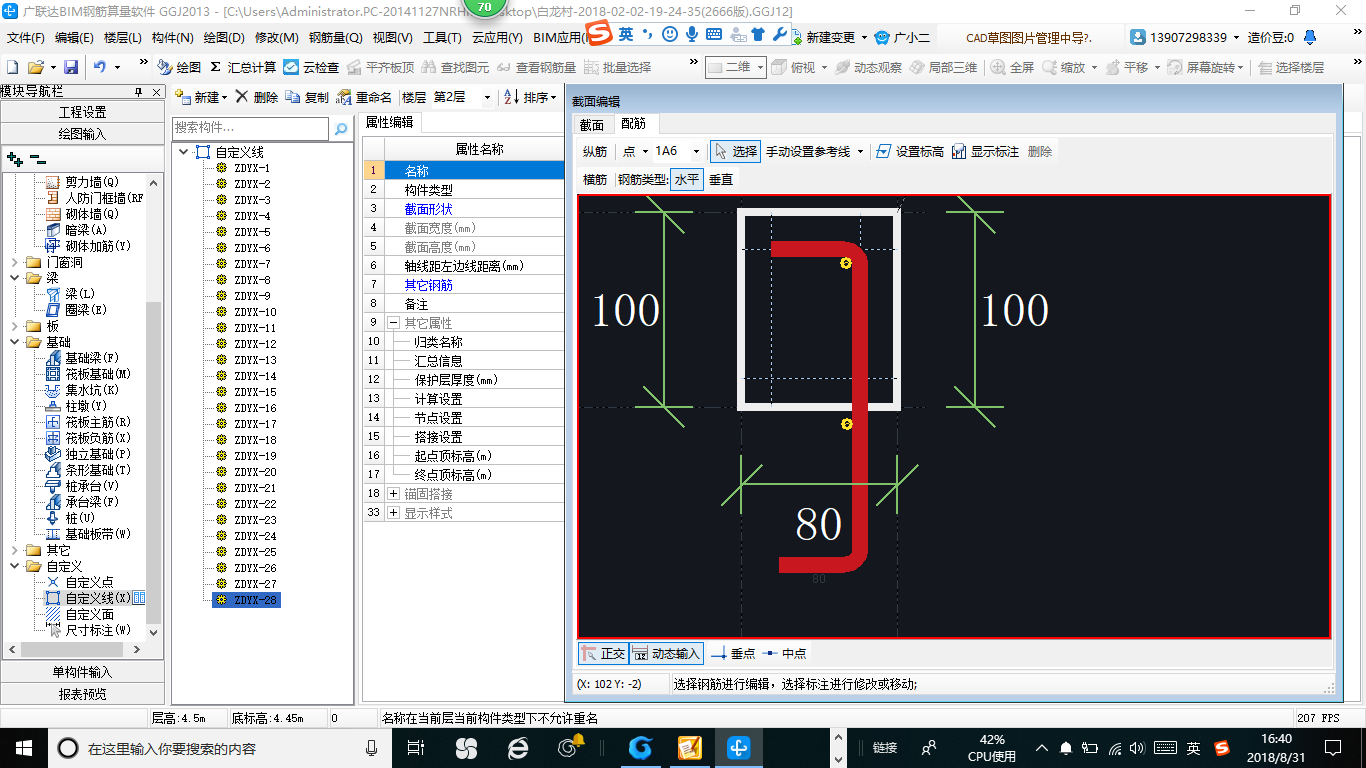
Task: Click the search component input field
Action: coord(250,128)
